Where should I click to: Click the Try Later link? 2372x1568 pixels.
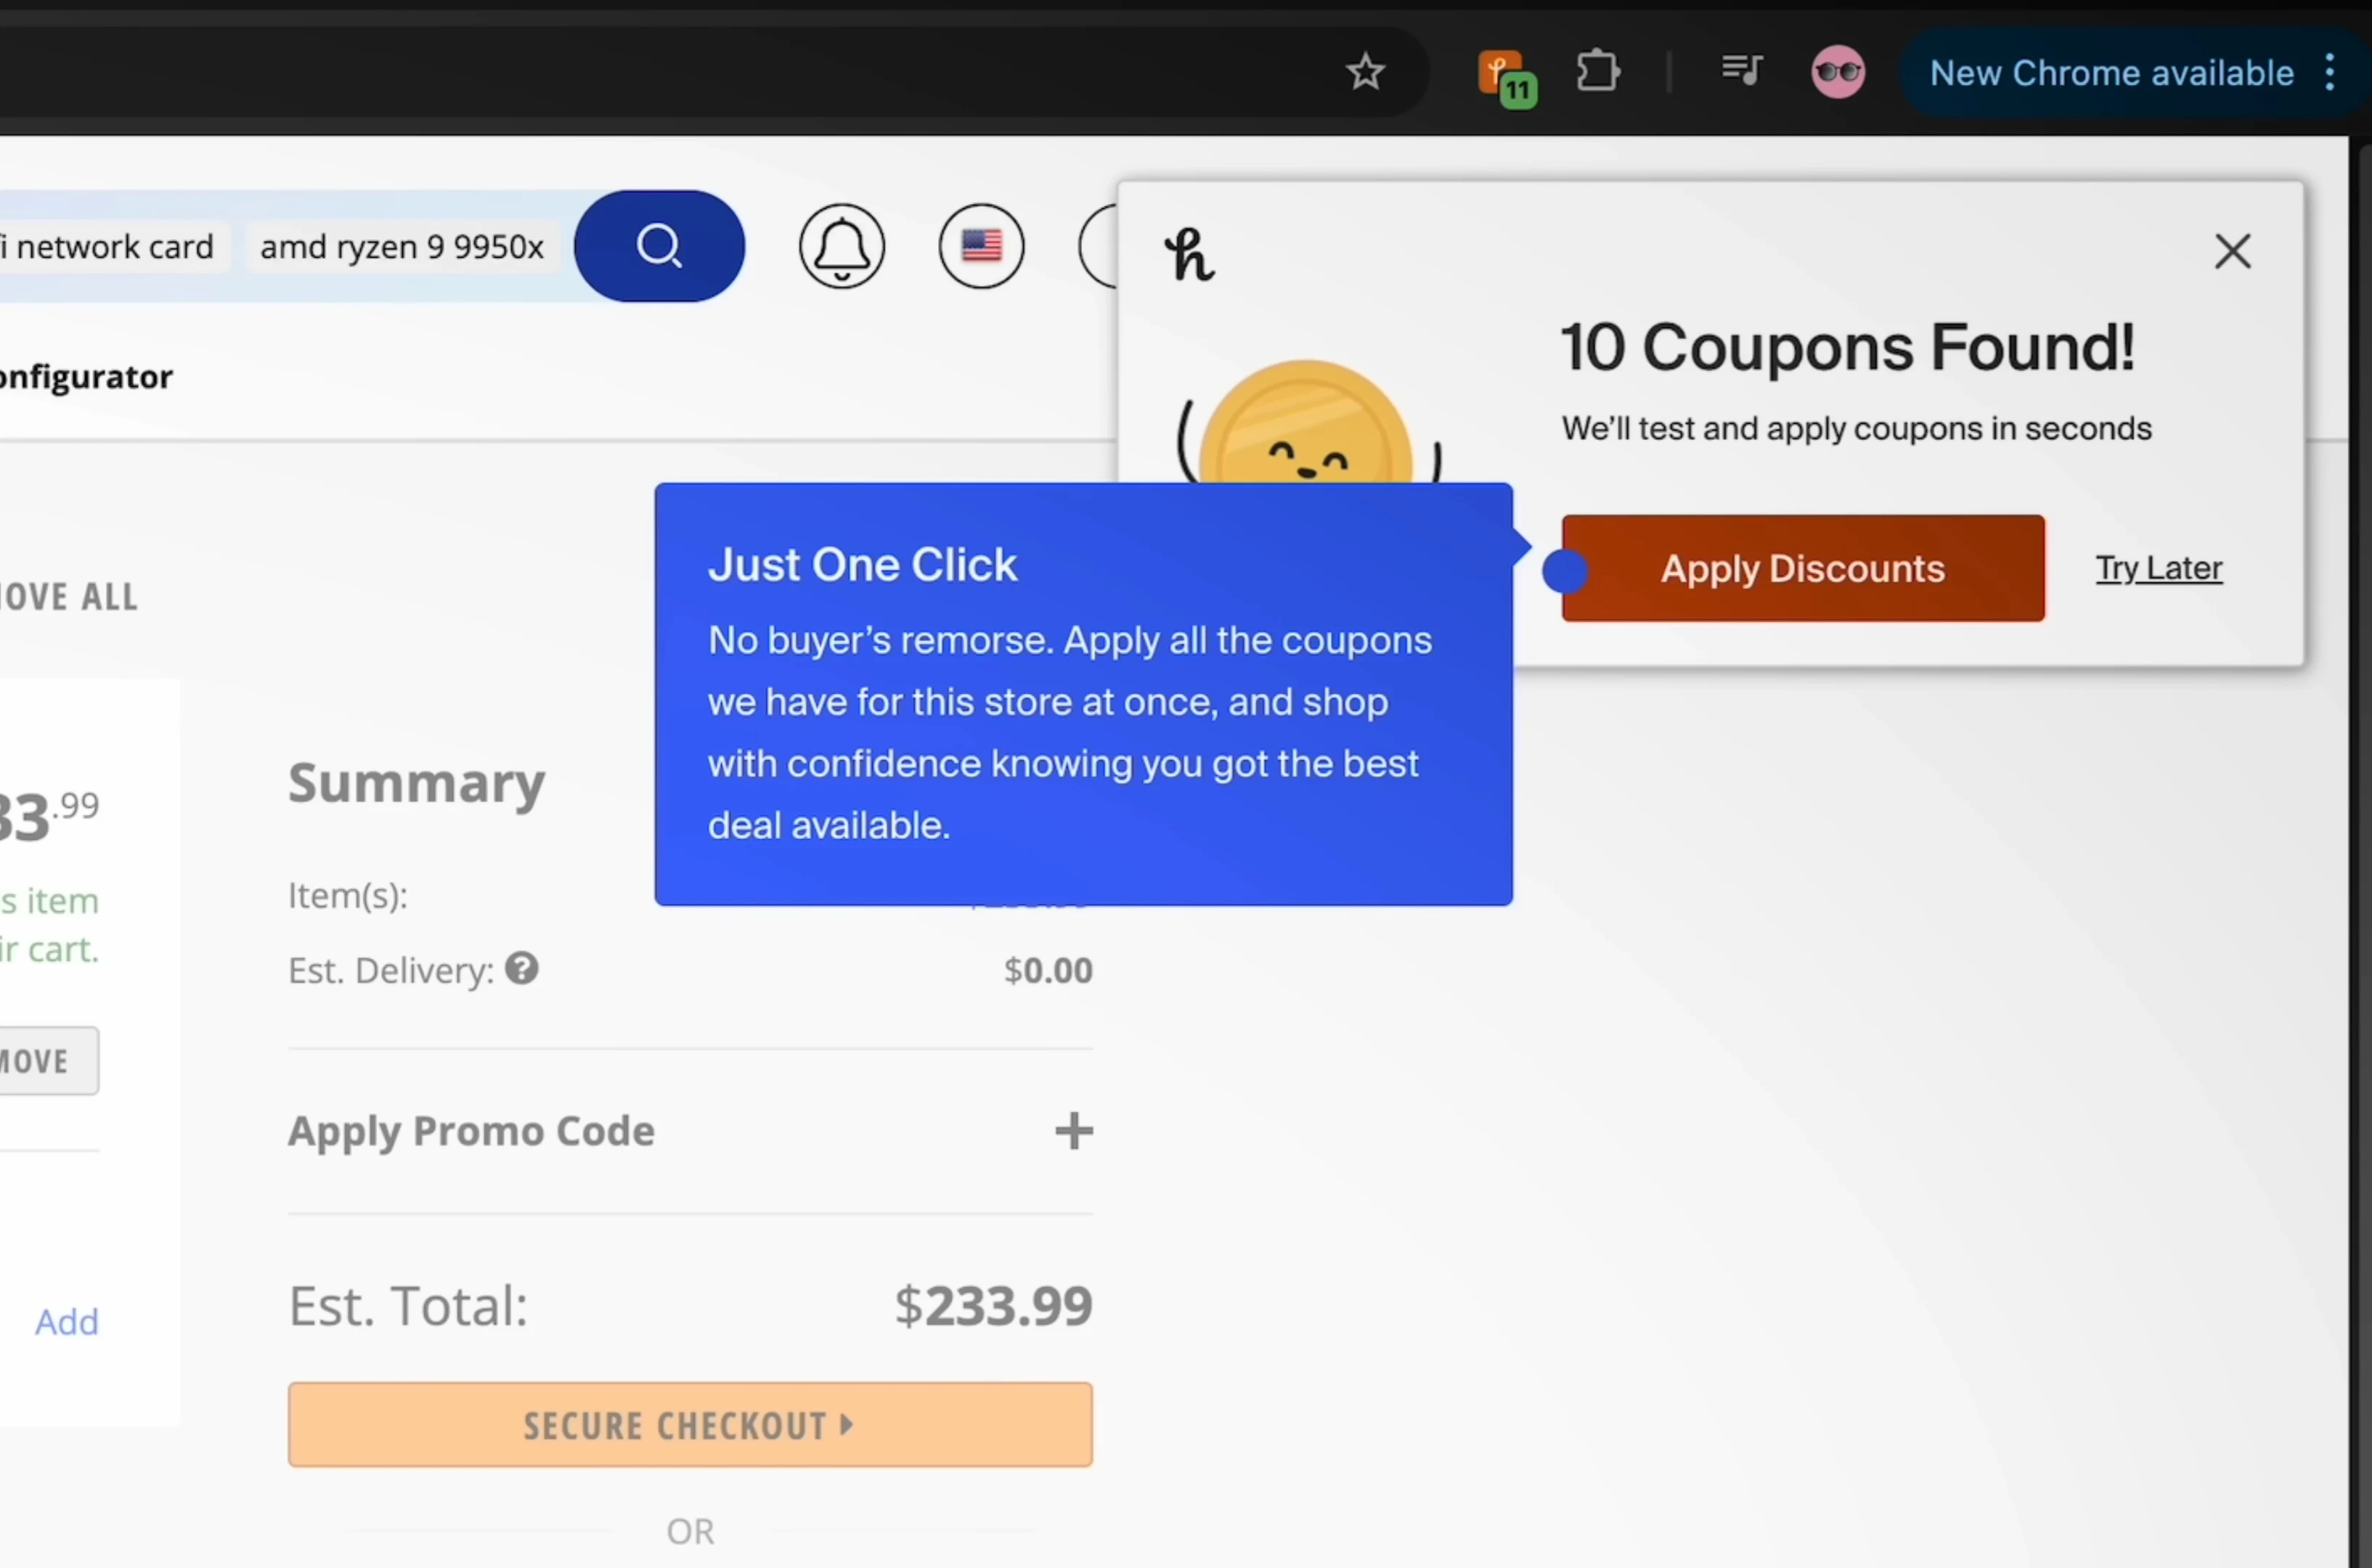point(2159,568)
